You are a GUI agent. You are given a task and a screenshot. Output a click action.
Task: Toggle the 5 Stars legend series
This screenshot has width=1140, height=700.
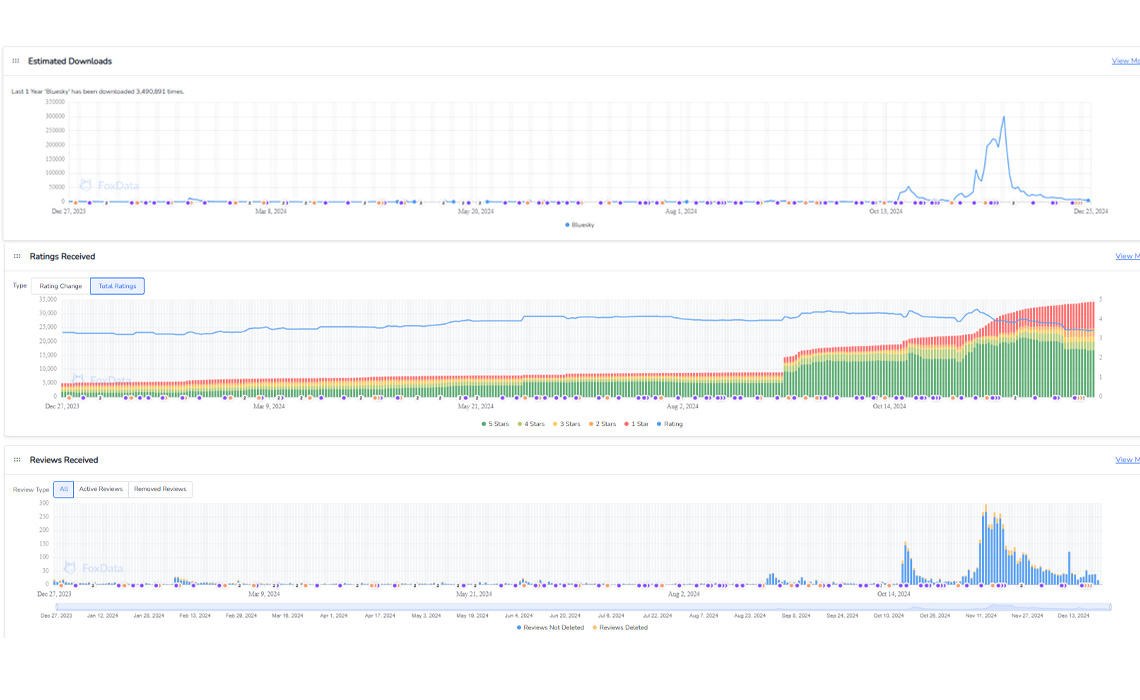(x=495, y=425)
